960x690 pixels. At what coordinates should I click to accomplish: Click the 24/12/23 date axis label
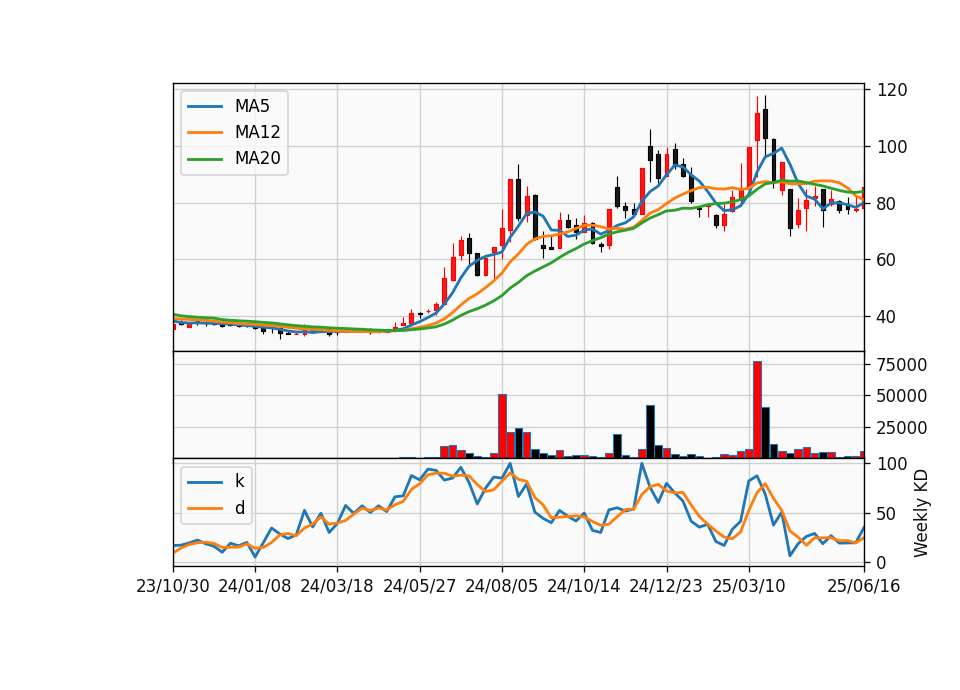tap(666, 587)
